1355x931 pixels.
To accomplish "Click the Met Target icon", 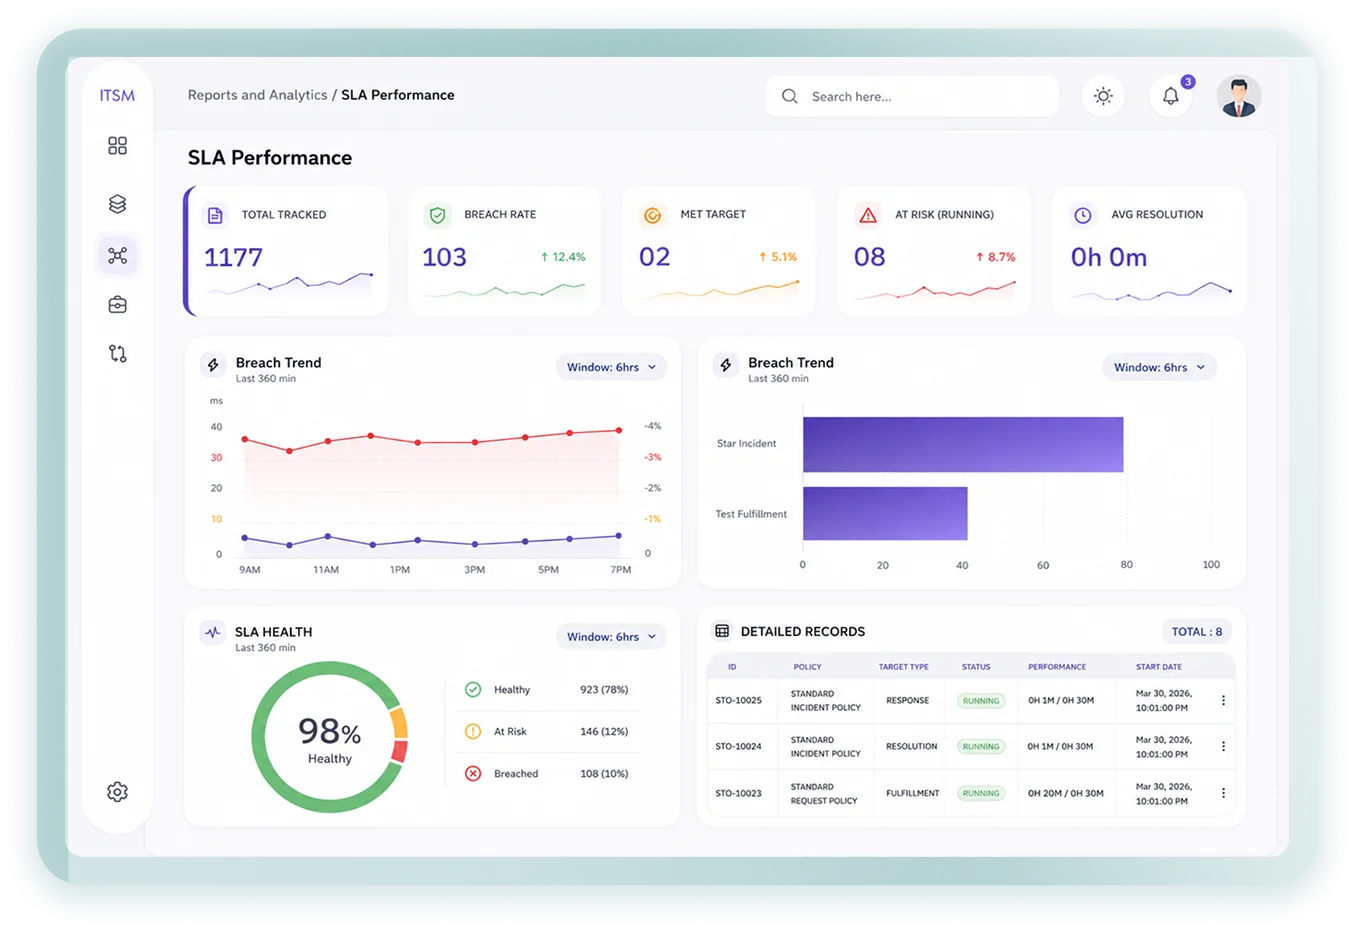I will [652, 215].
